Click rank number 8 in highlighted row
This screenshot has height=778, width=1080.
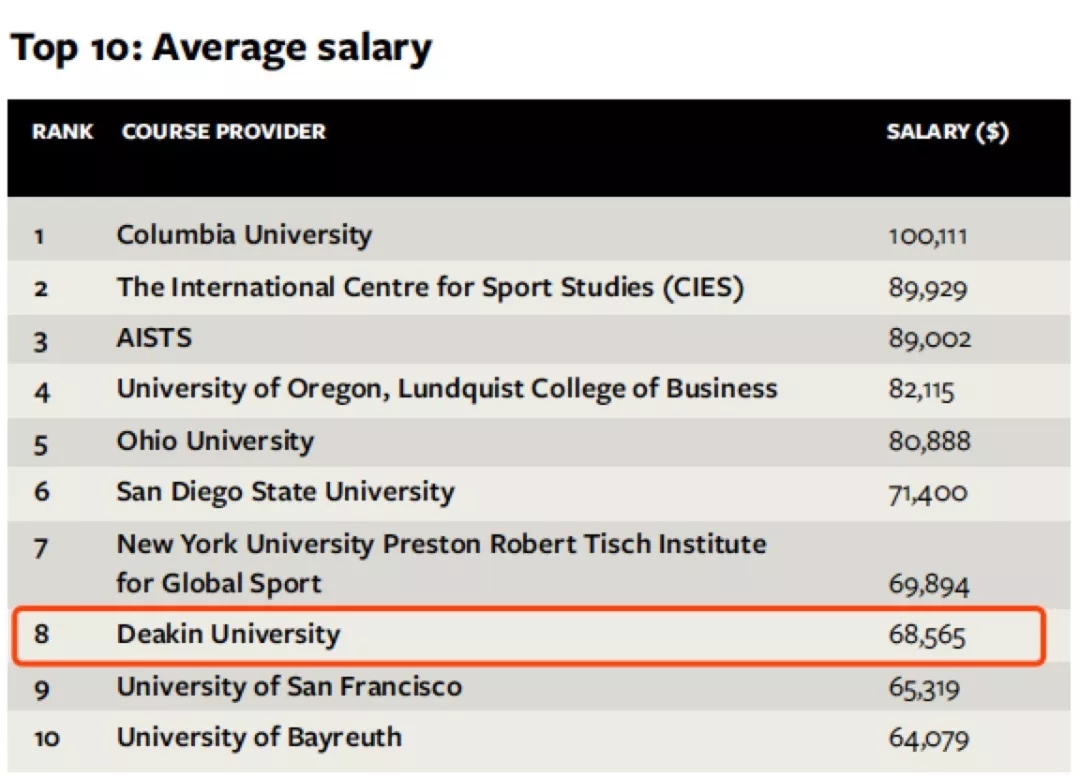pyautogui.click(x=41, y=635)
